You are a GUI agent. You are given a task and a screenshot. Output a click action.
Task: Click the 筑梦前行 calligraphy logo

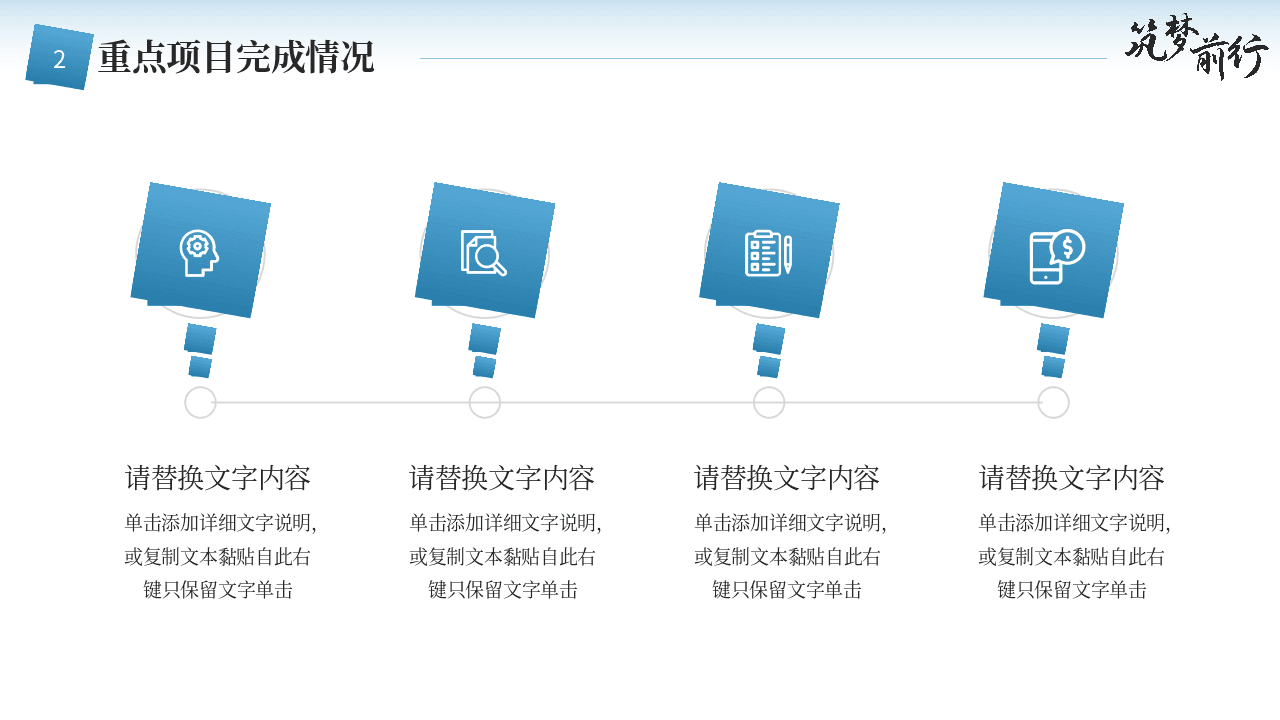point(1196,48)
